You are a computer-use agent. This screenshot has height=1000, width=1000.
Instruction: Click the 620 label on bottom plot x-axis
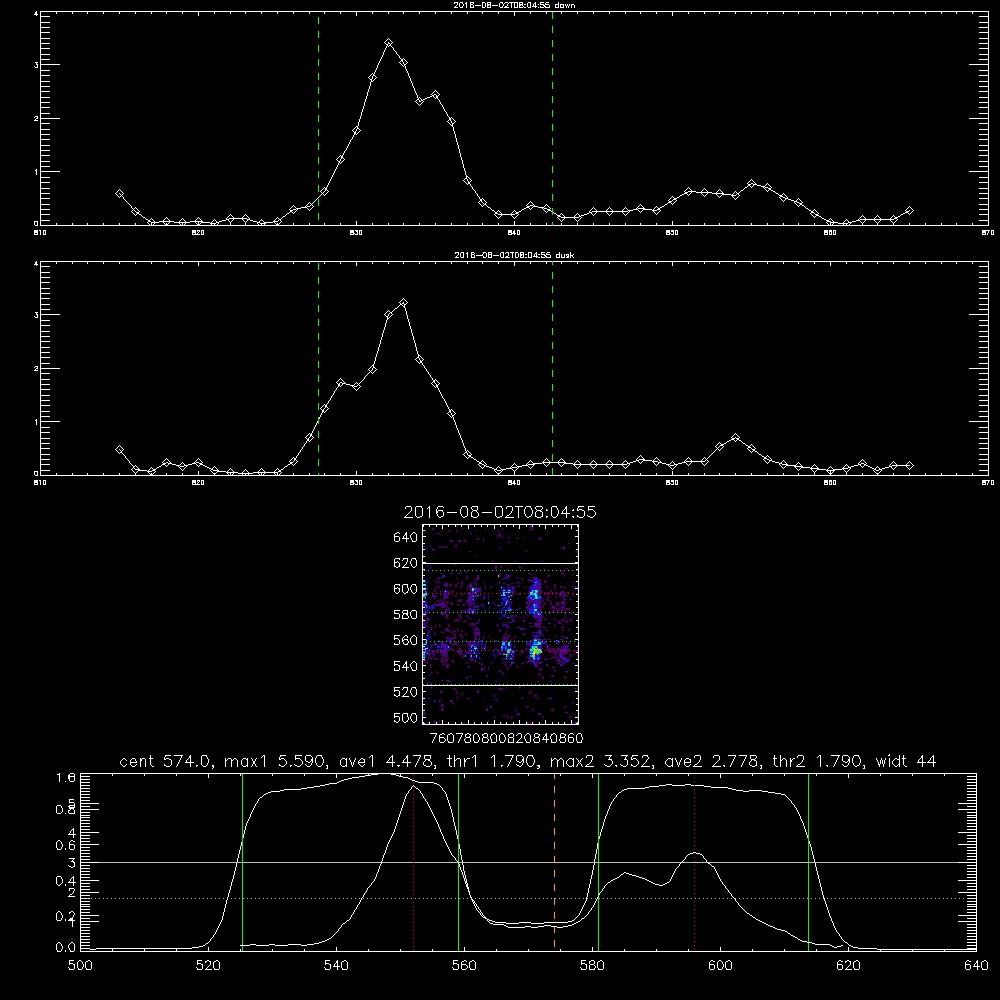coord(848,966)
